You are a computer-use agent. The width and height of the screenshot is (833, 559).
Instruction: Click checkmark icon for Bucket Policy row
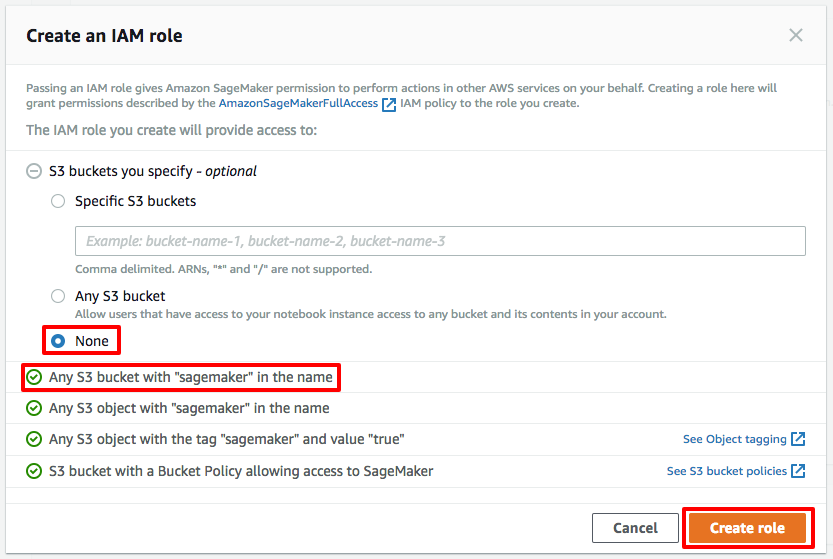34,471
